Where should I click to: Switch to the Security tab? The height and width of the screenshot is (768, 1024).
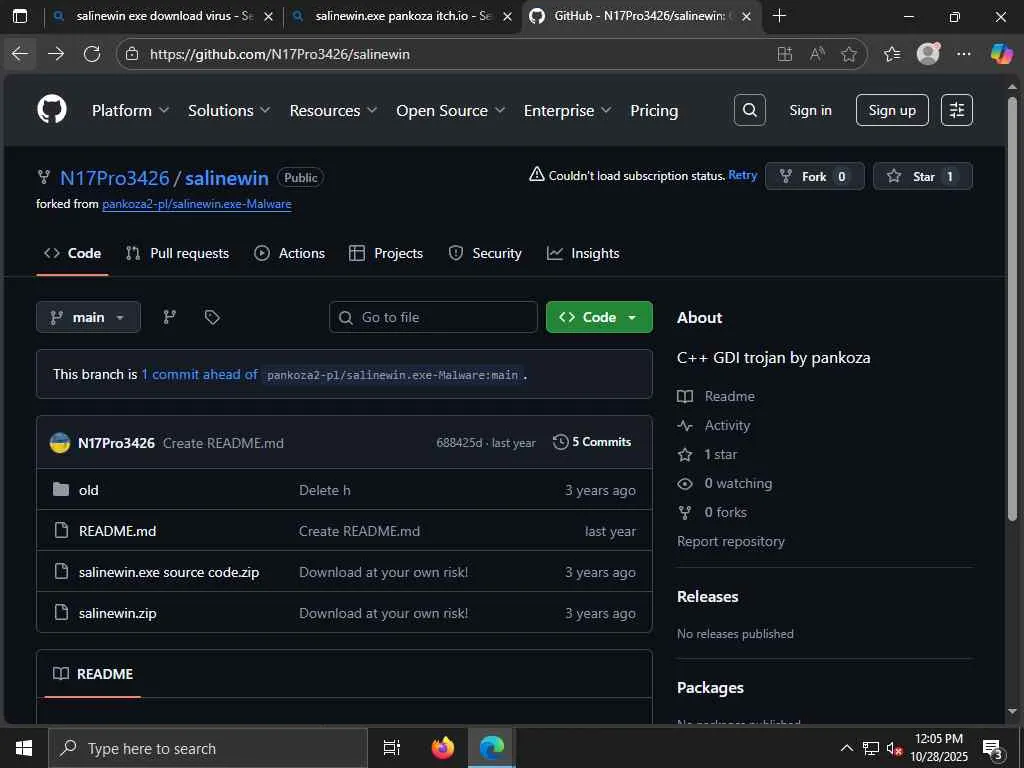[485, 253]
